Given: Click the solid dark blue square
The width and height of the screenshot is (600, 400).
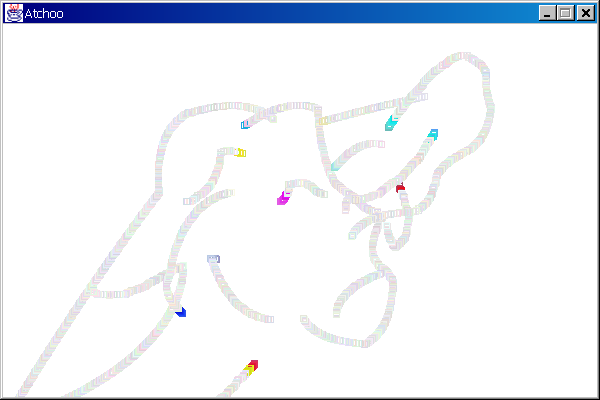Looking at the screenshot, I should pyautogui.click(x=181, y=313).
